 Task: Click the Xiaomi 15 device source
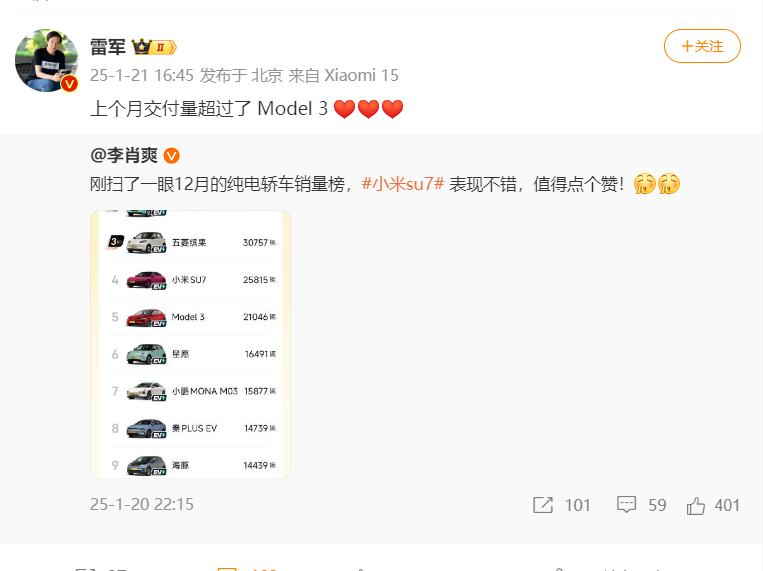pyautogui.click(x=362, y=75)
